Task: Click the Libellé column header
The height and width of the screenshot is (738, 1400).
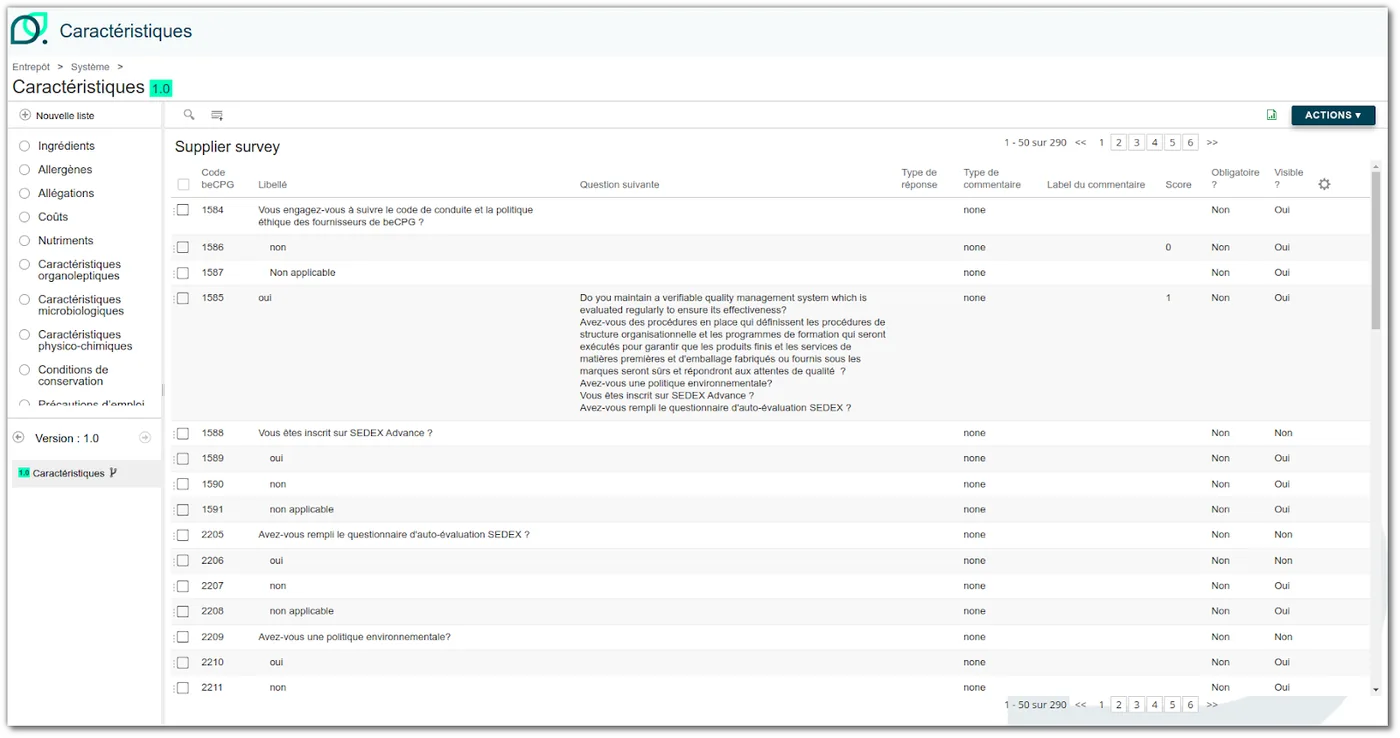Action: pyautogui.click(x=272, y=185)
